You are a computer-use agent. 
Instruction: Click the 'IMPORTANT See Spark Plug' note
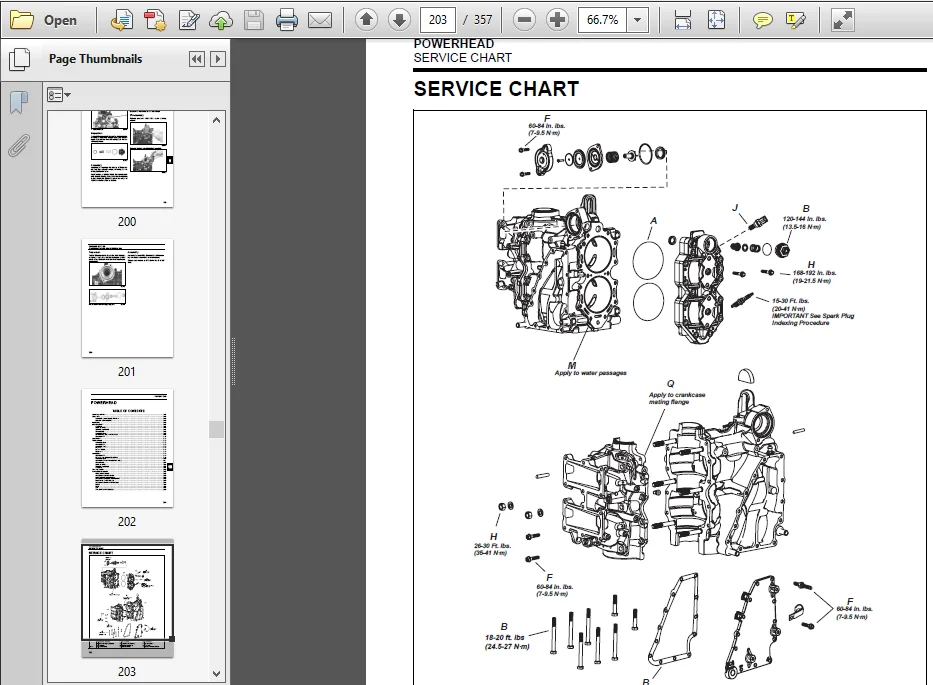coord(813,316)
